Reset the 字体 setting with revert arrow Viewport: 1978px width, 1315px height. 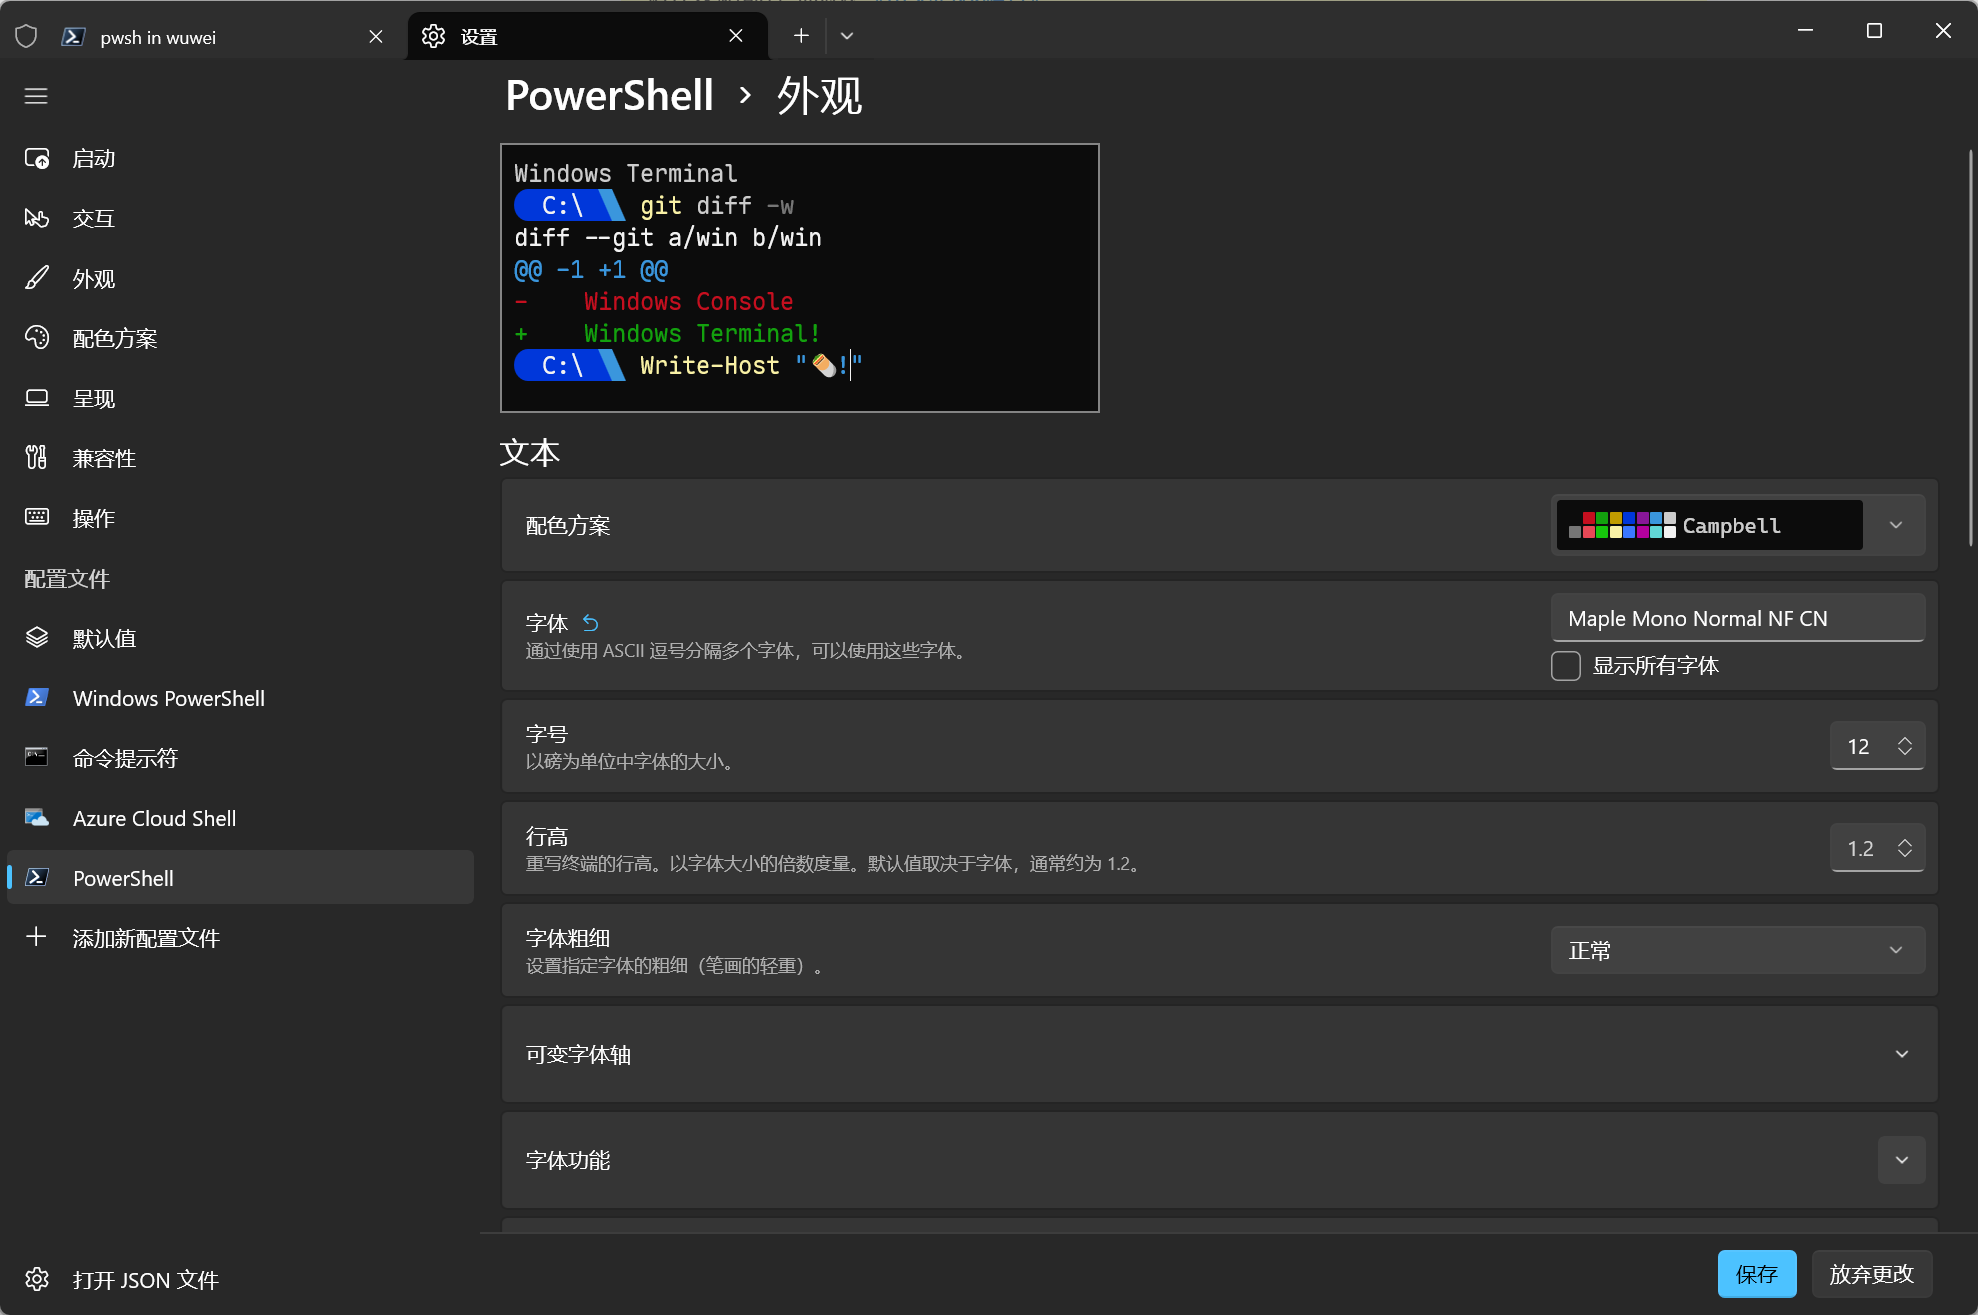590,622
